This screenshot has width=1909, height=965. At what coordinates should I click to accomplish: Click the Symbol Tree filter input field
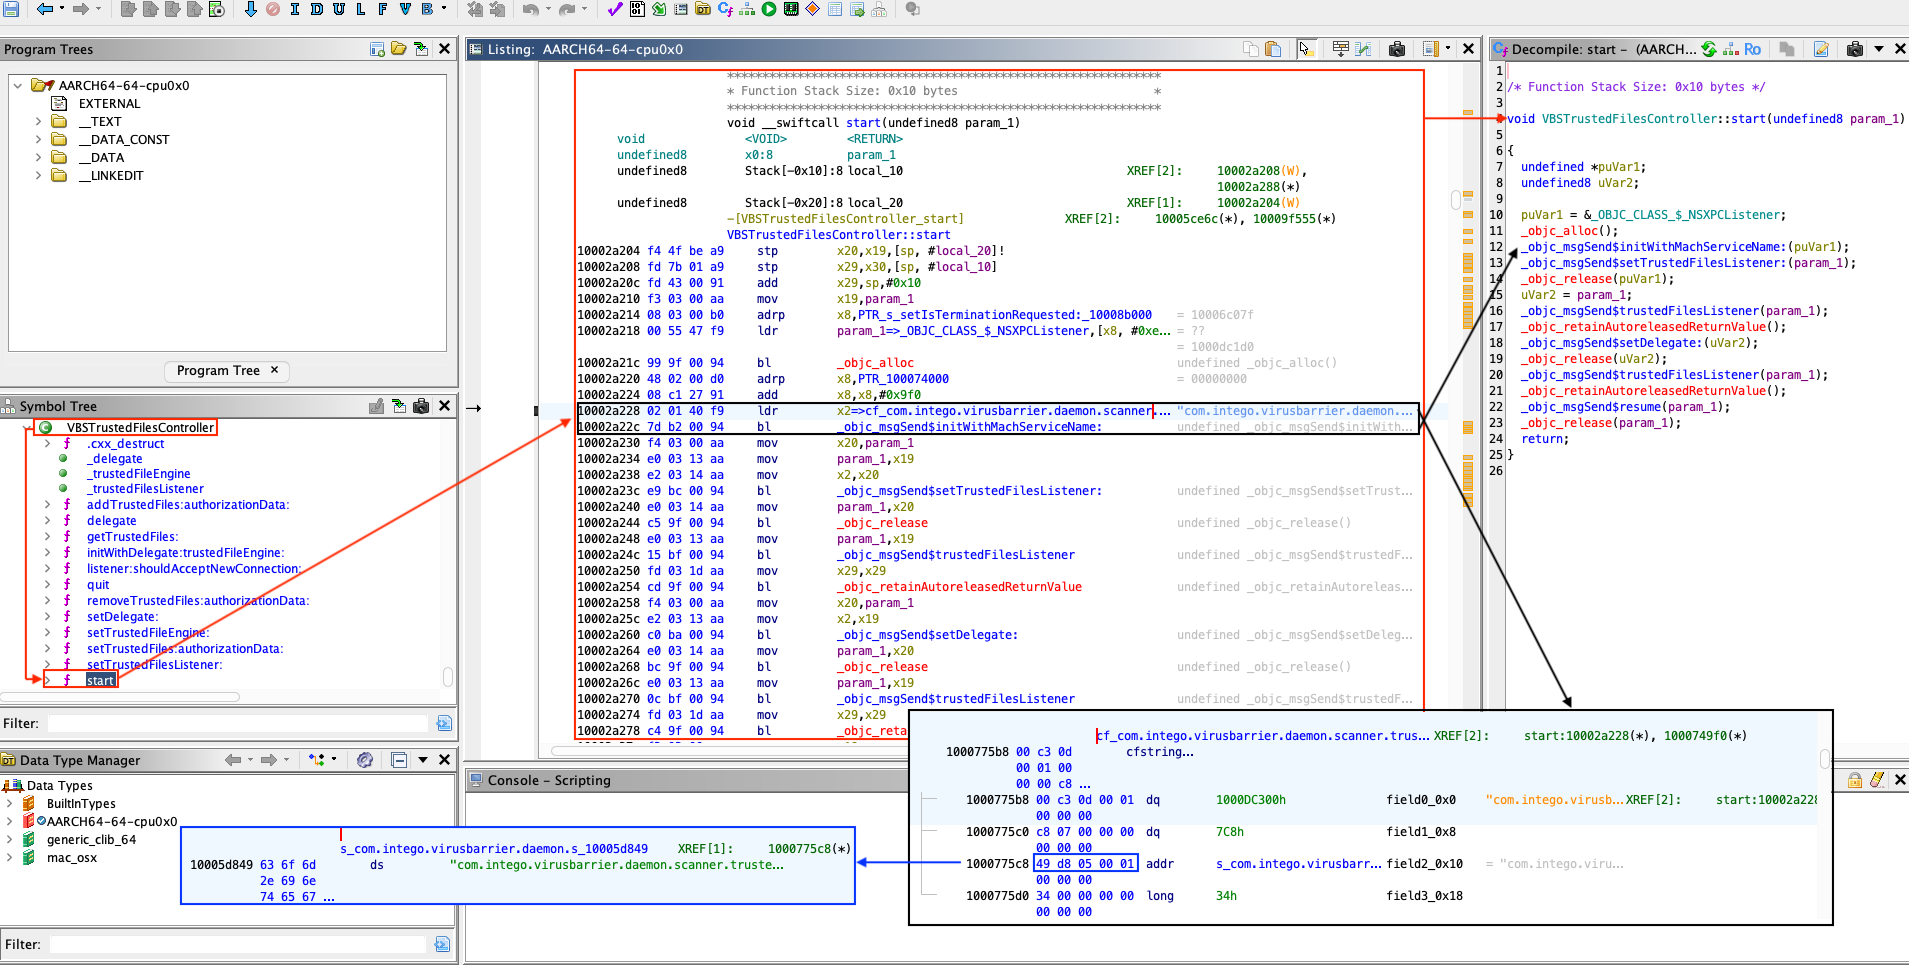pos(238,723)
